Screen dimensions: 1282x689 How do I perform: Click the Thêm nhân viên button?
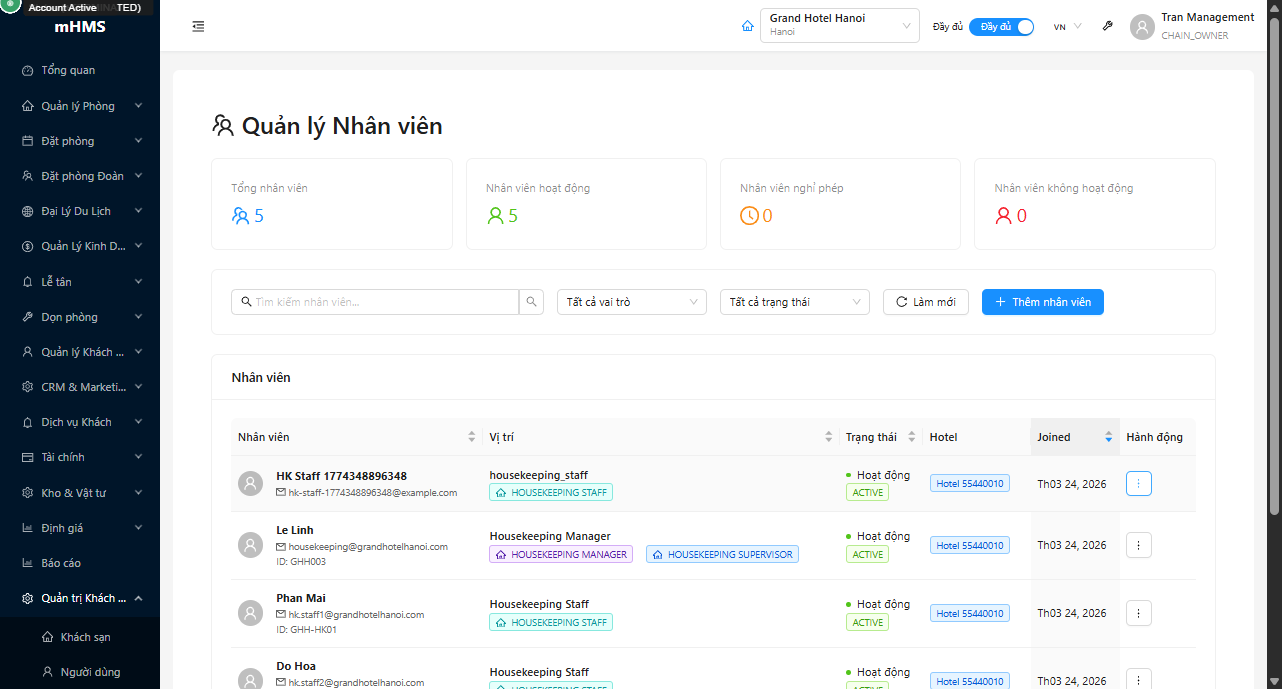[x=1042, y=302]
